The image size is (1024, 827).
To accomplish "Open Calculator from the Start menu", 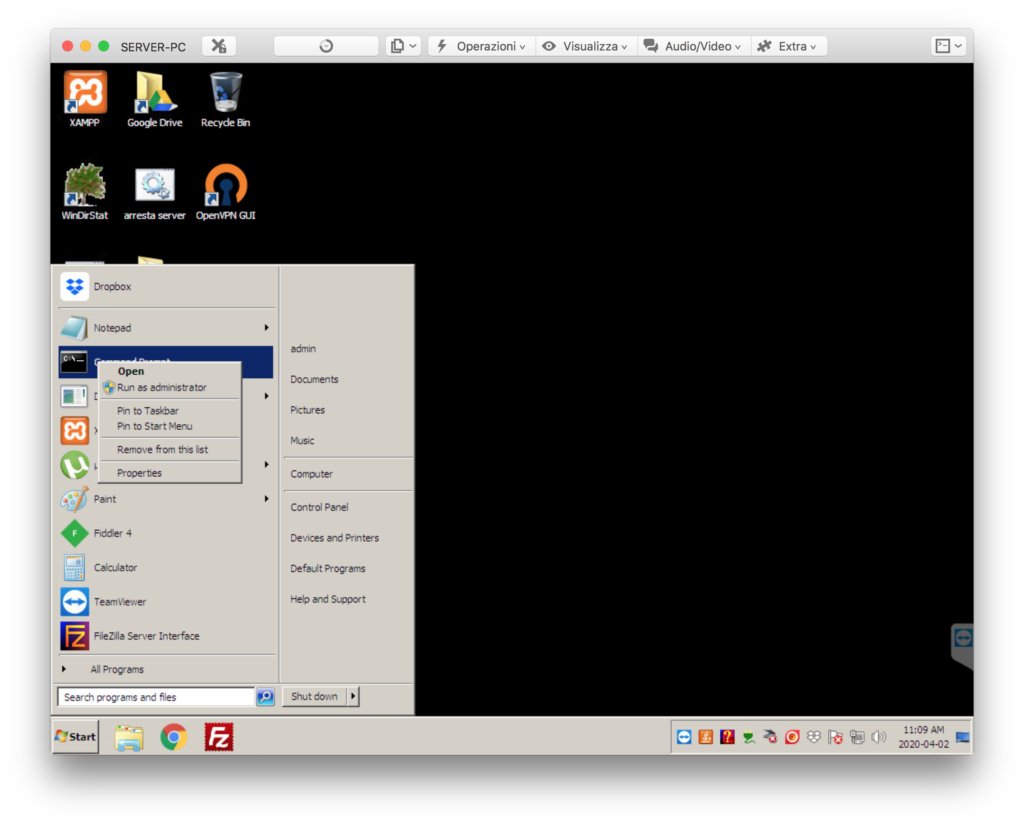I will coord(166,568).
